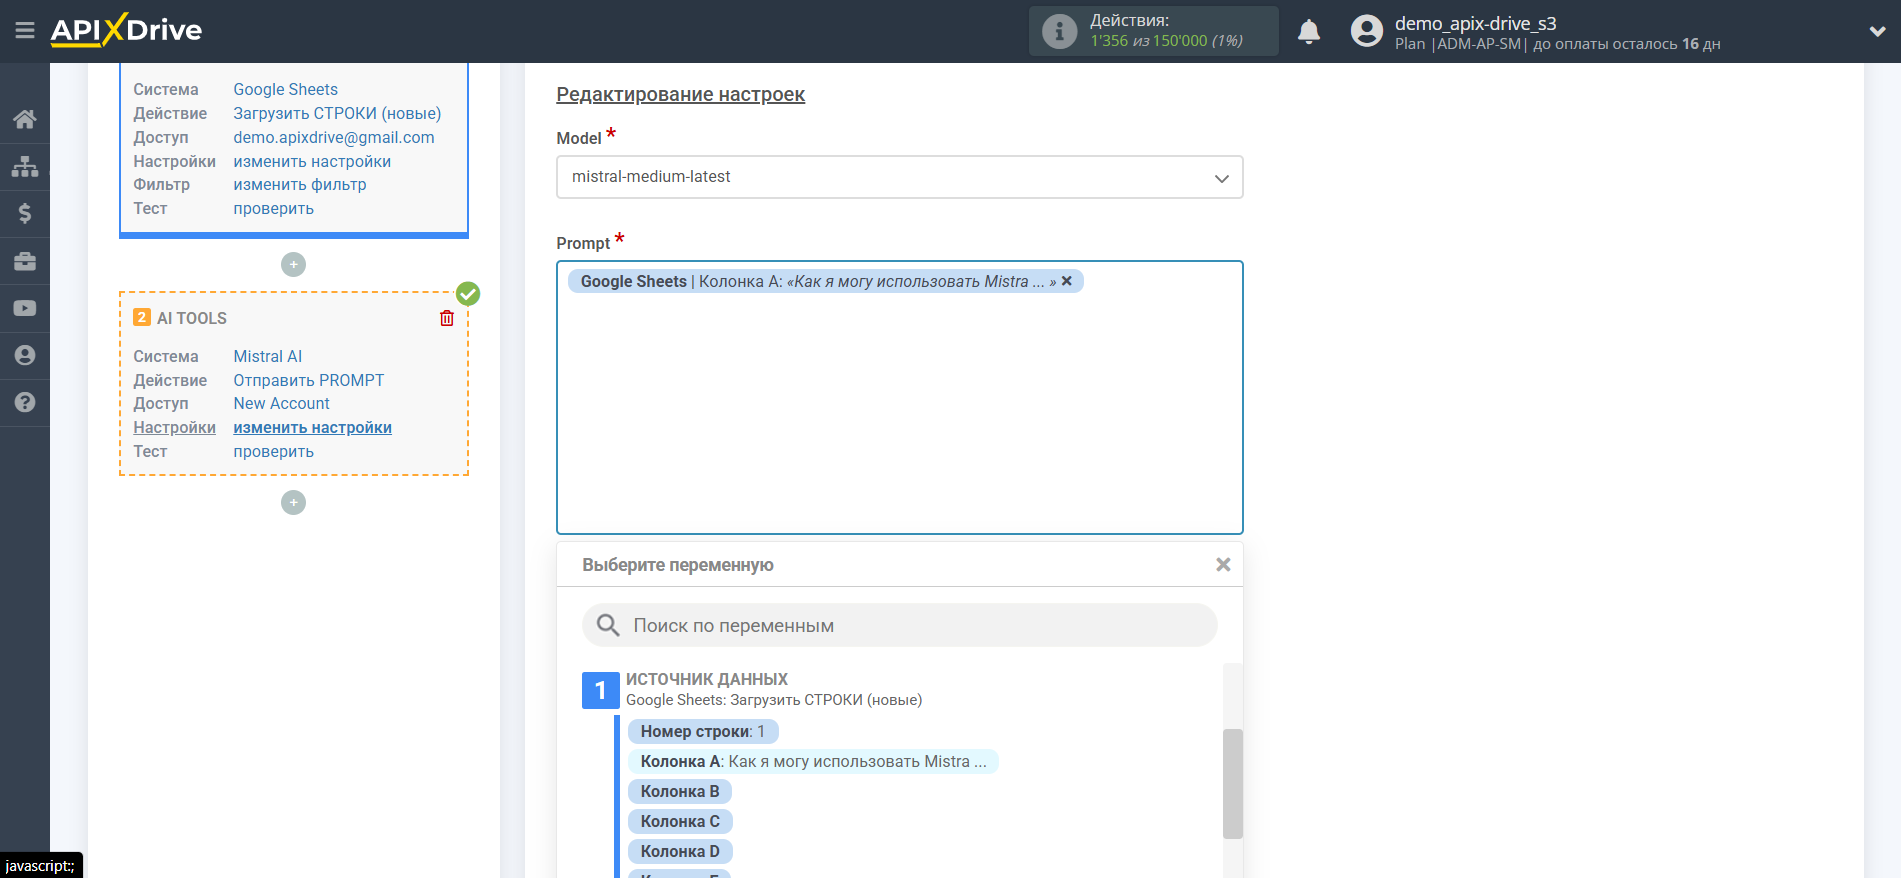Click the green checkmark on AI TOOLS block
The height and width of the screenshot is (878, 1901).
468,294
